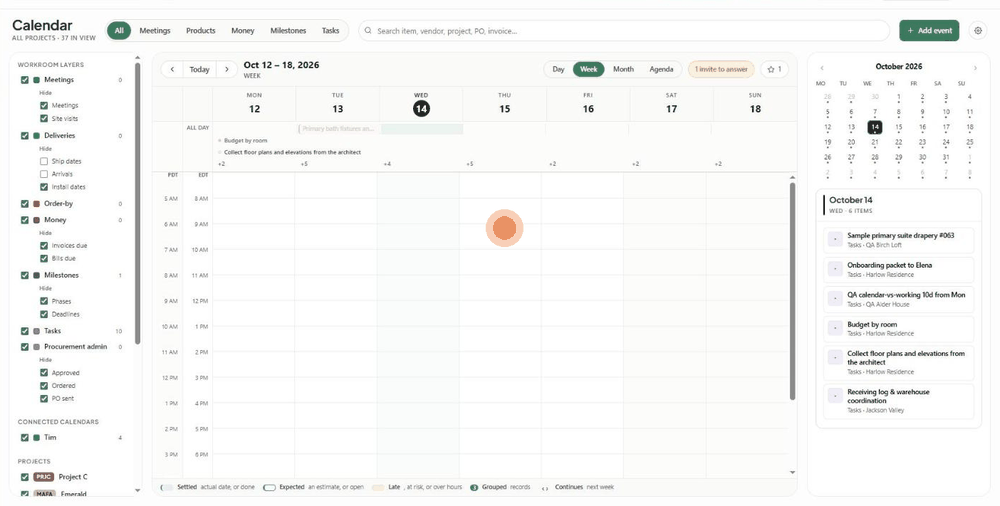1000x506 pixels.
Task: Show previous month in mini calendar
Action: pyautogui.click(x=822, y=68)
